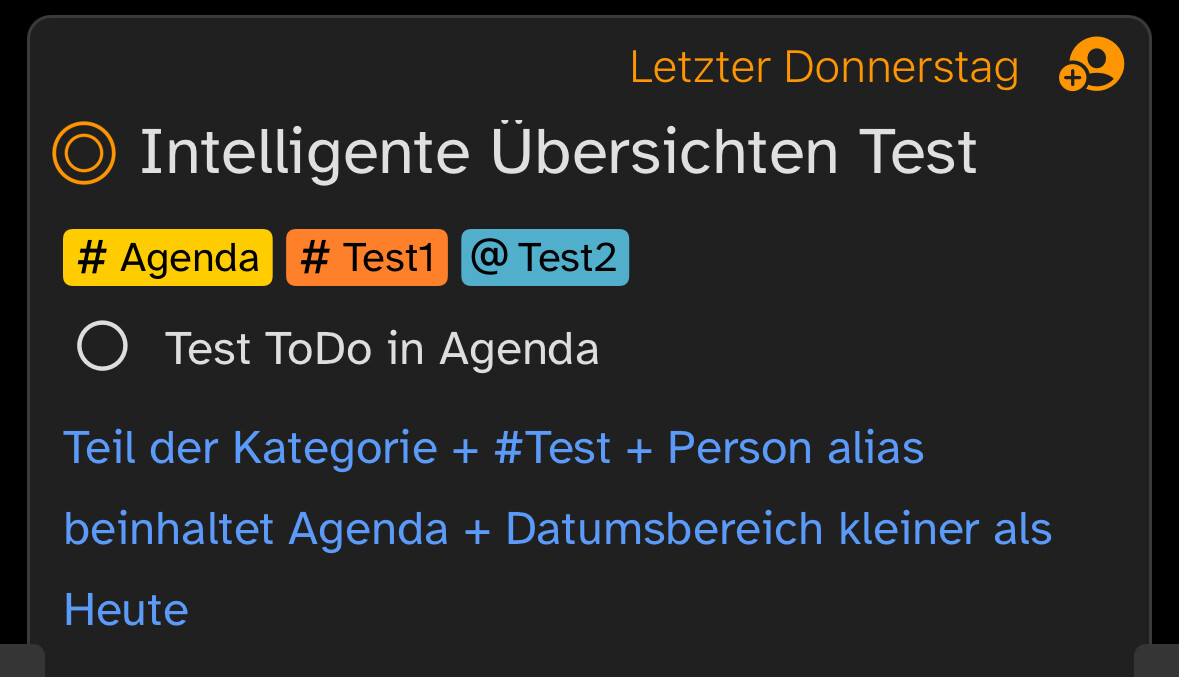Select the blue Test2 person tag

click(545, 257)
